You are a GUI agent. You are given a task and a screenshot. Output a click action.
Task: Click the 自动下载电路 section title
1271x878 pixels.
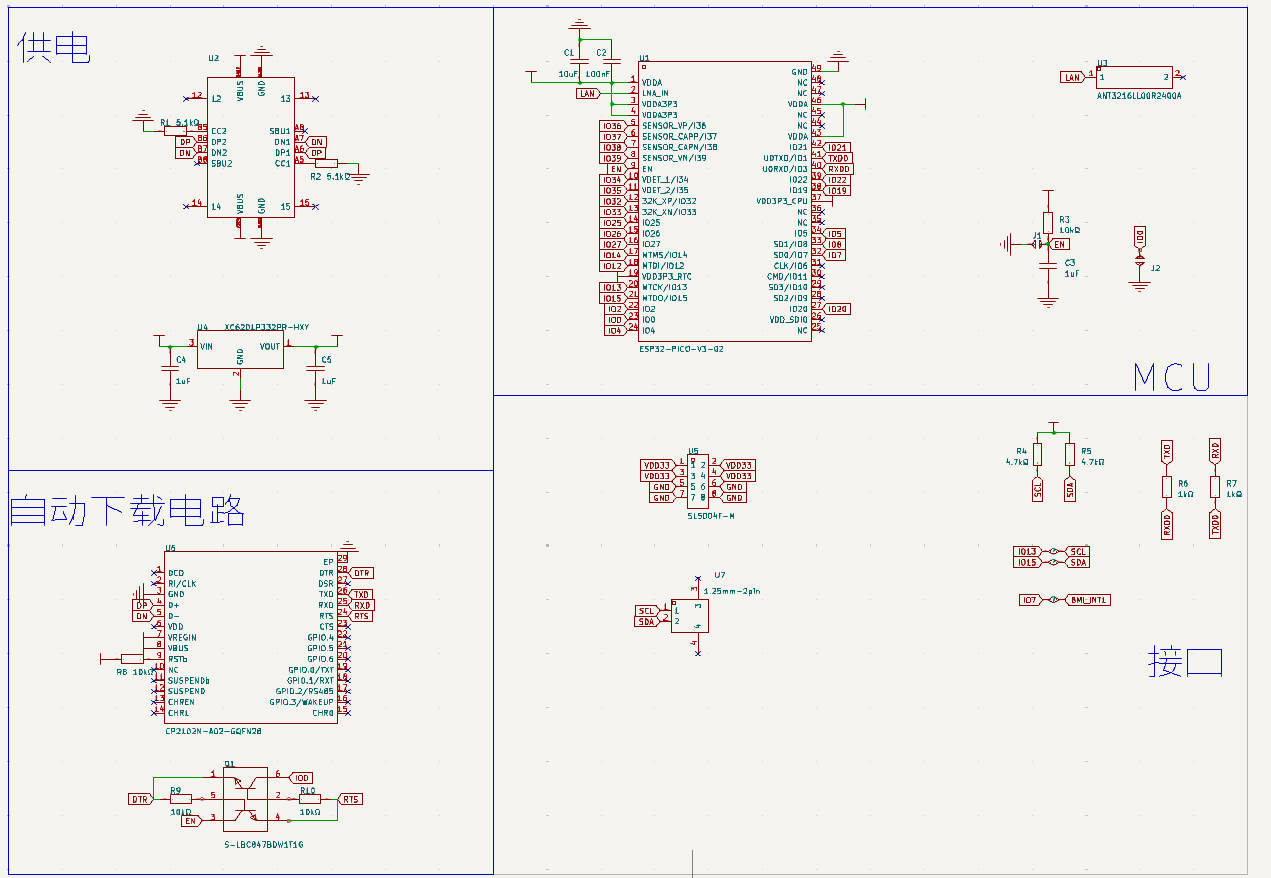(128, 511)
